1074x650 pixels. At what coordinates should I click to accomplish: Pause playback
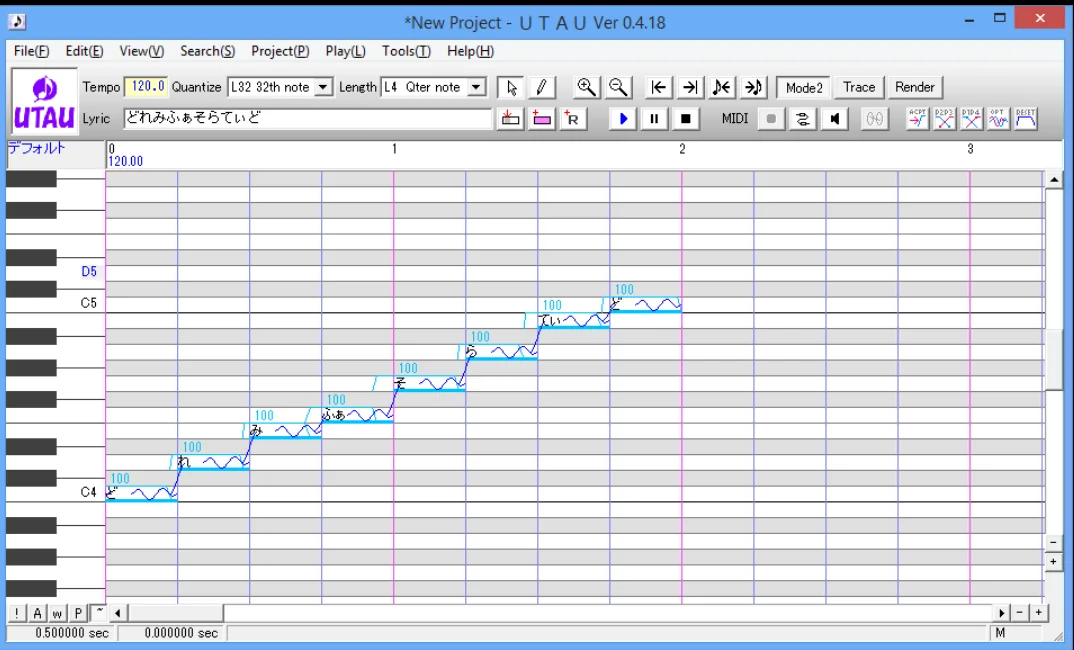click(x=654, y=118)
